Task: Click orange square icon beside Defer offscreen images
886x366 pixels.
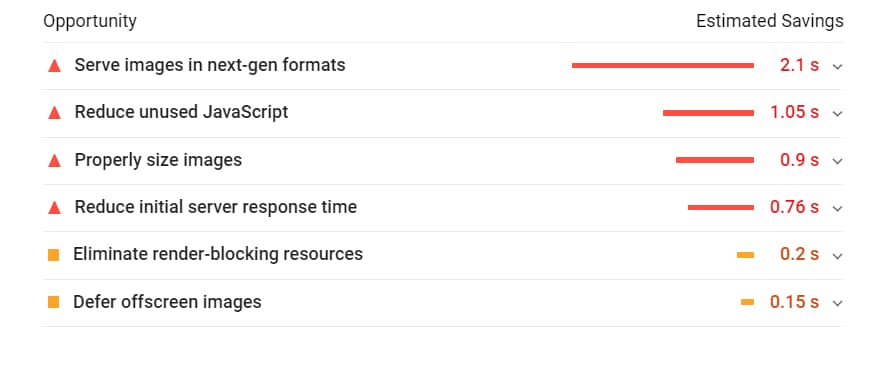Action: [x=54, y=302]
